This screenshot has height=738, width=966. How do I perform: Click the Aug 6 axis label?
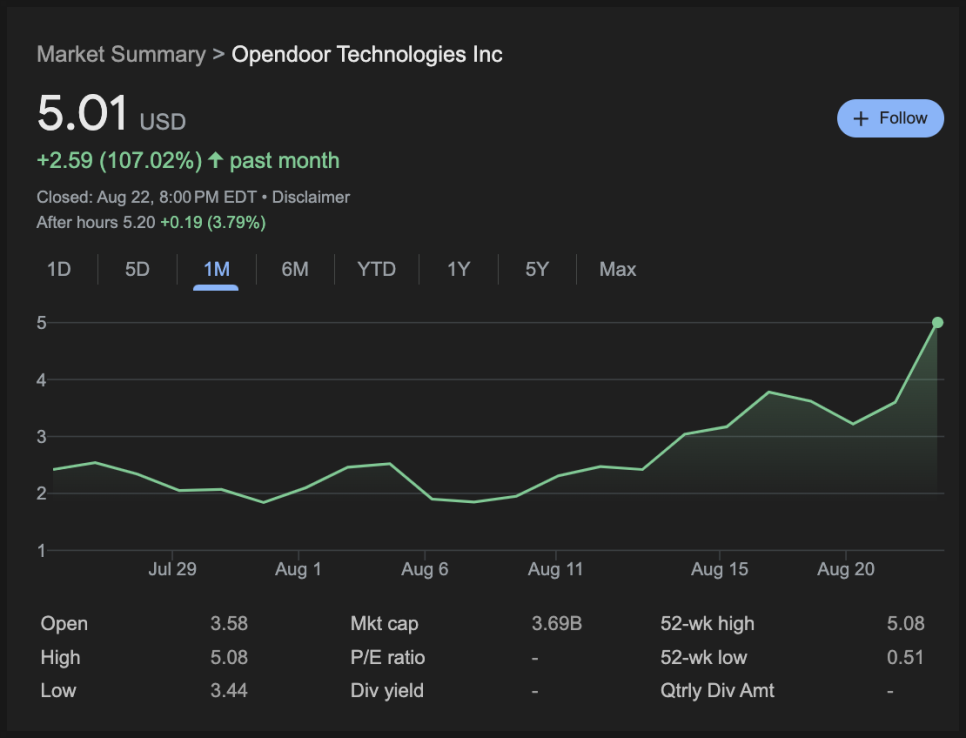click(x=424, y=569)
